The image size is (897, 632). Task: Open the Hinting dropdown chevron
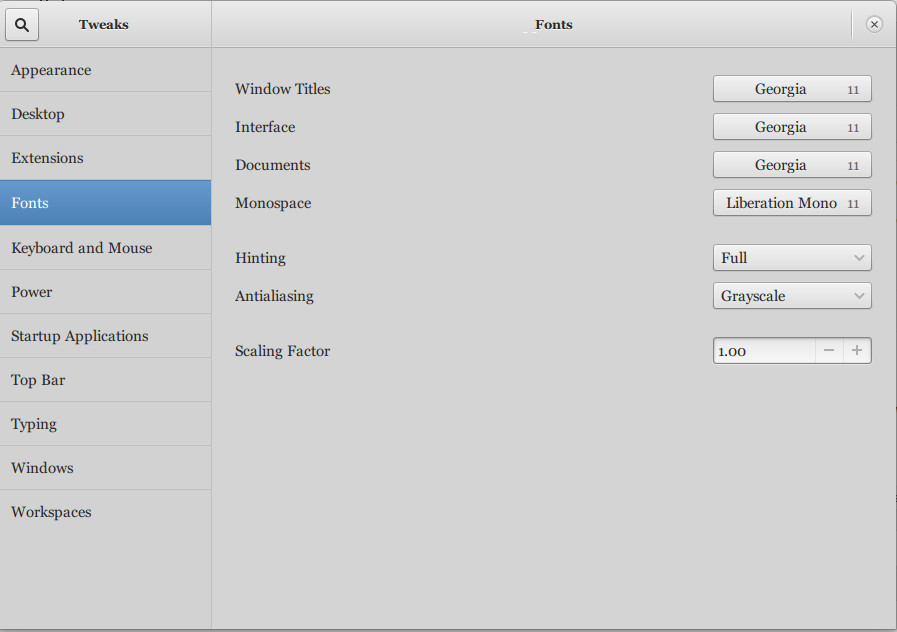coord(859,257)
